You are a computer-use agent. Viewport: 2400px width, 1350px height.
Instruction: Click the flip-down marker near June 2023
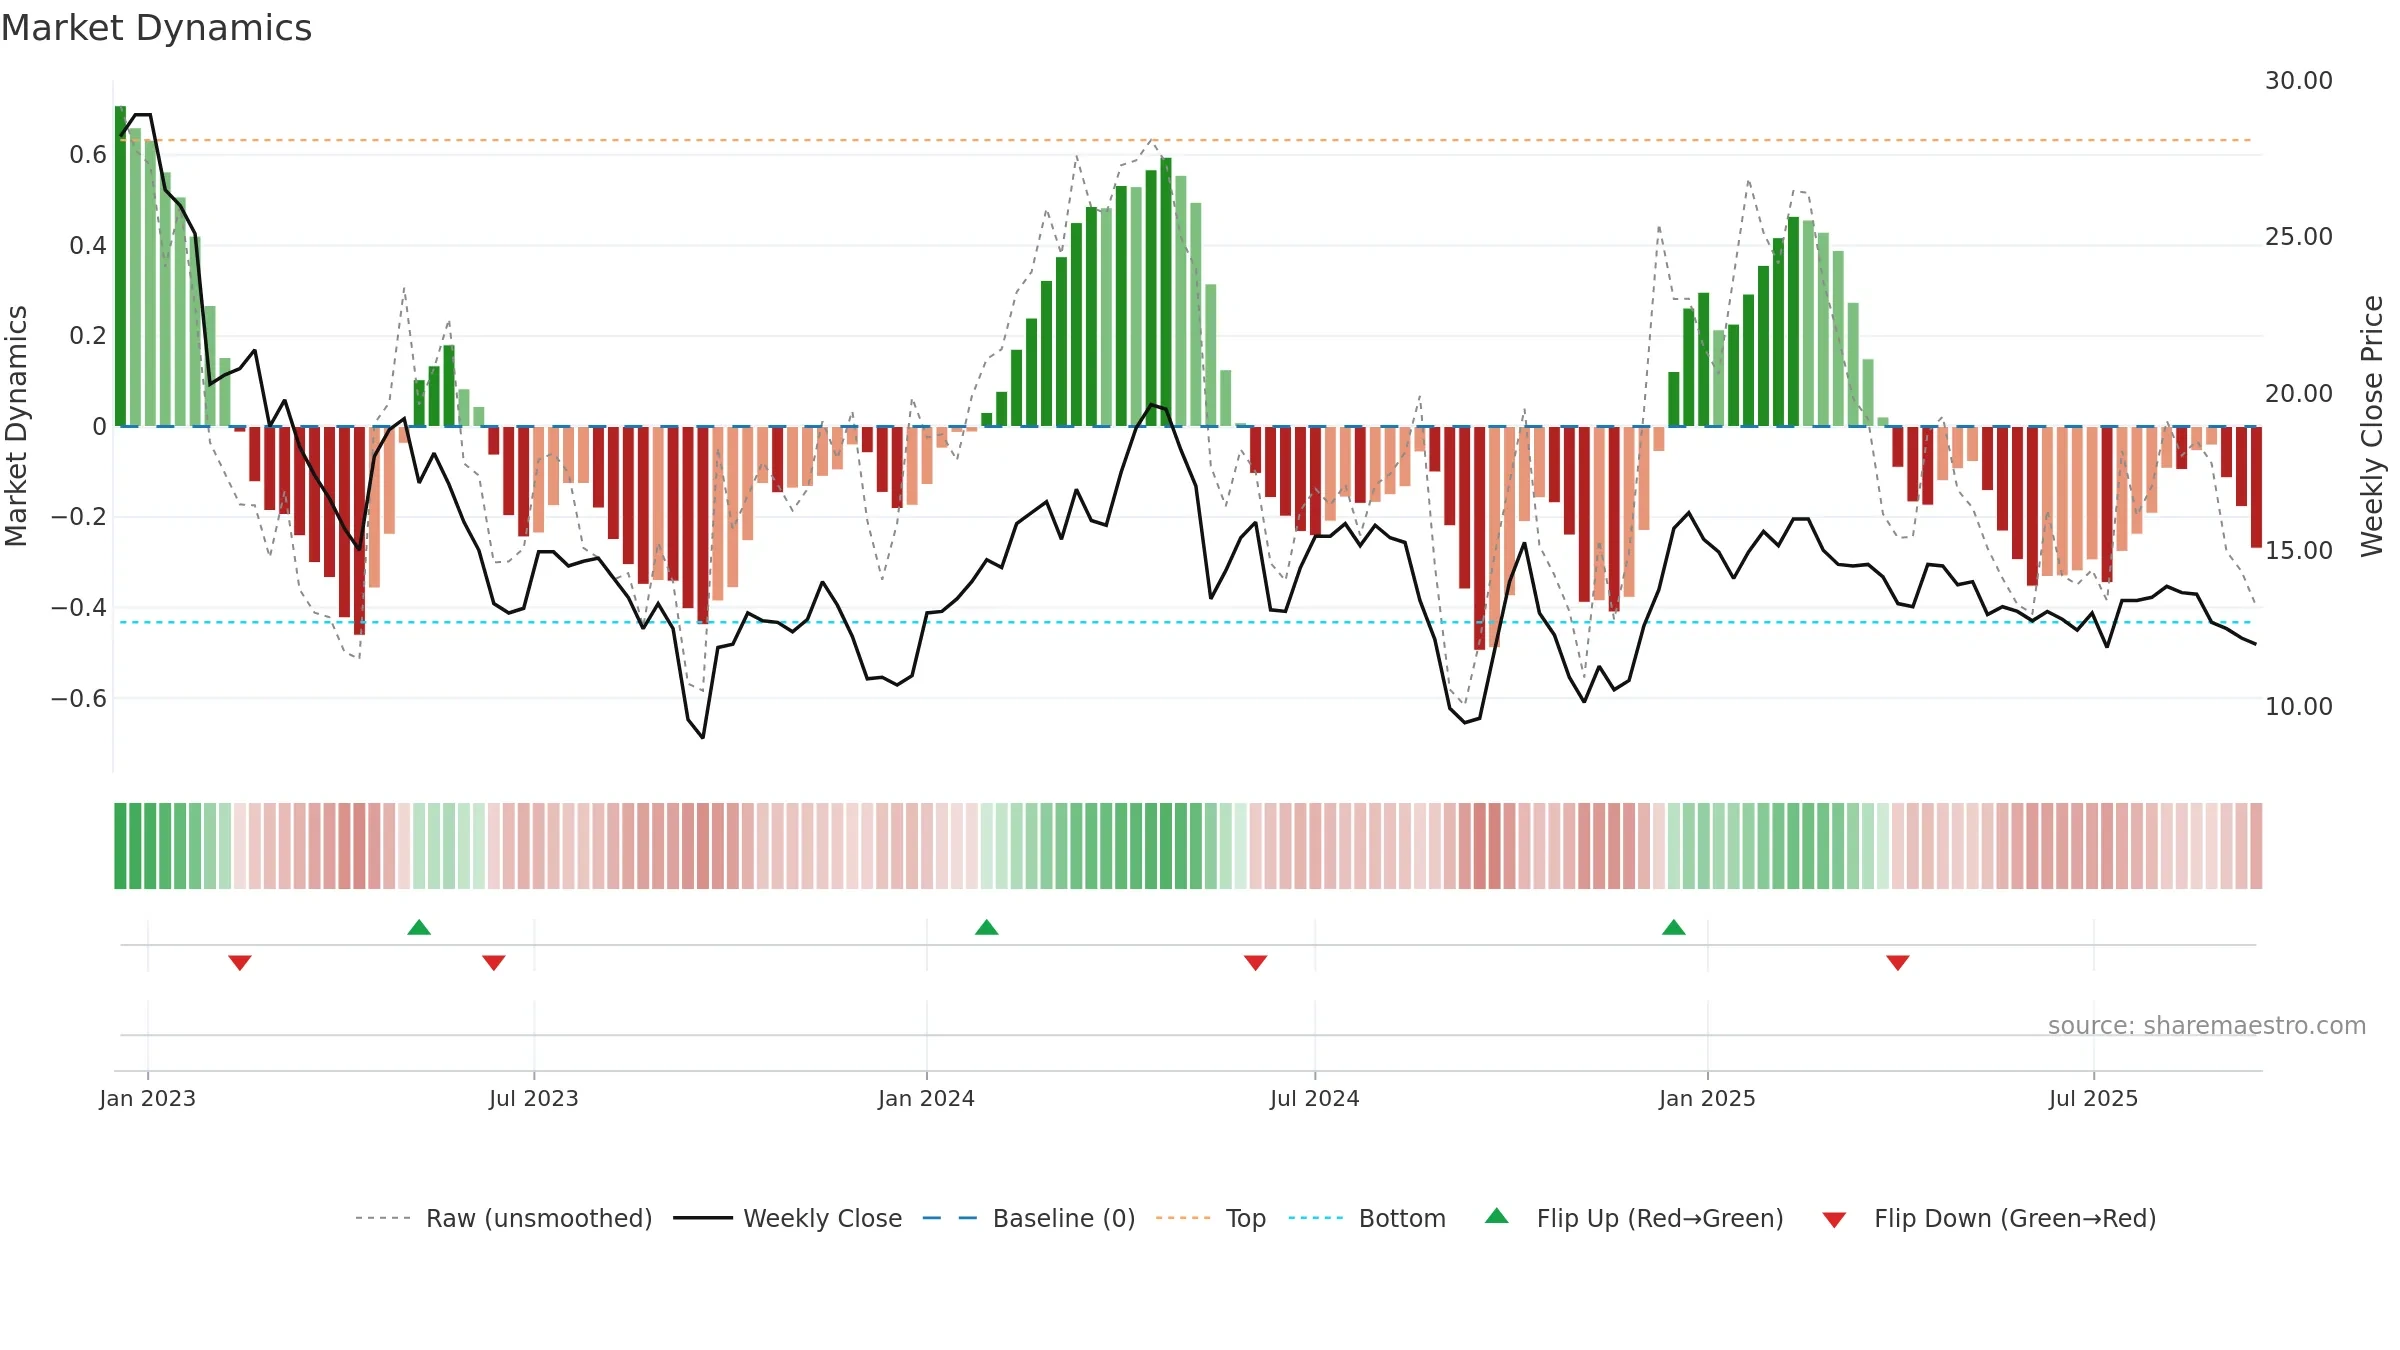click(x=493, y=962)
